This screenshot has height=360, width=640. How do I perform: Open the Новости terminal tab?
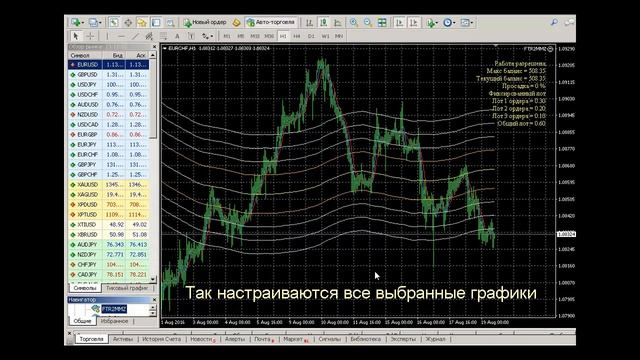202,339
